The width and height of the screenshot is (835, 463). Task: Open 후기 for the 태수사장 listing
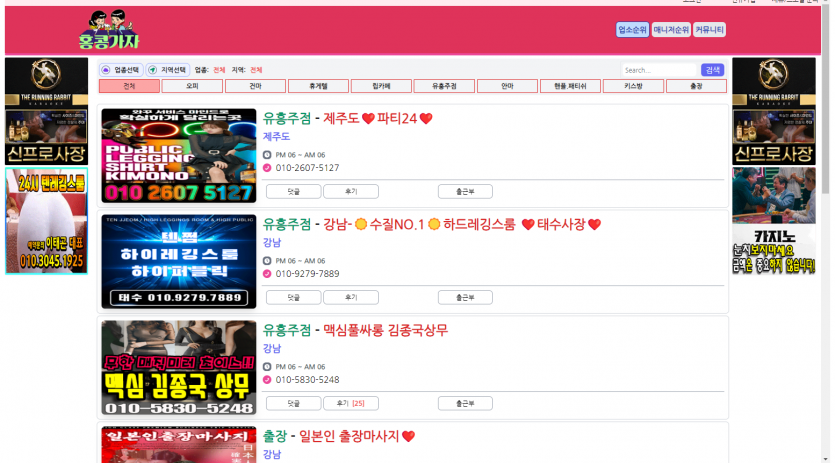(351, 298)
